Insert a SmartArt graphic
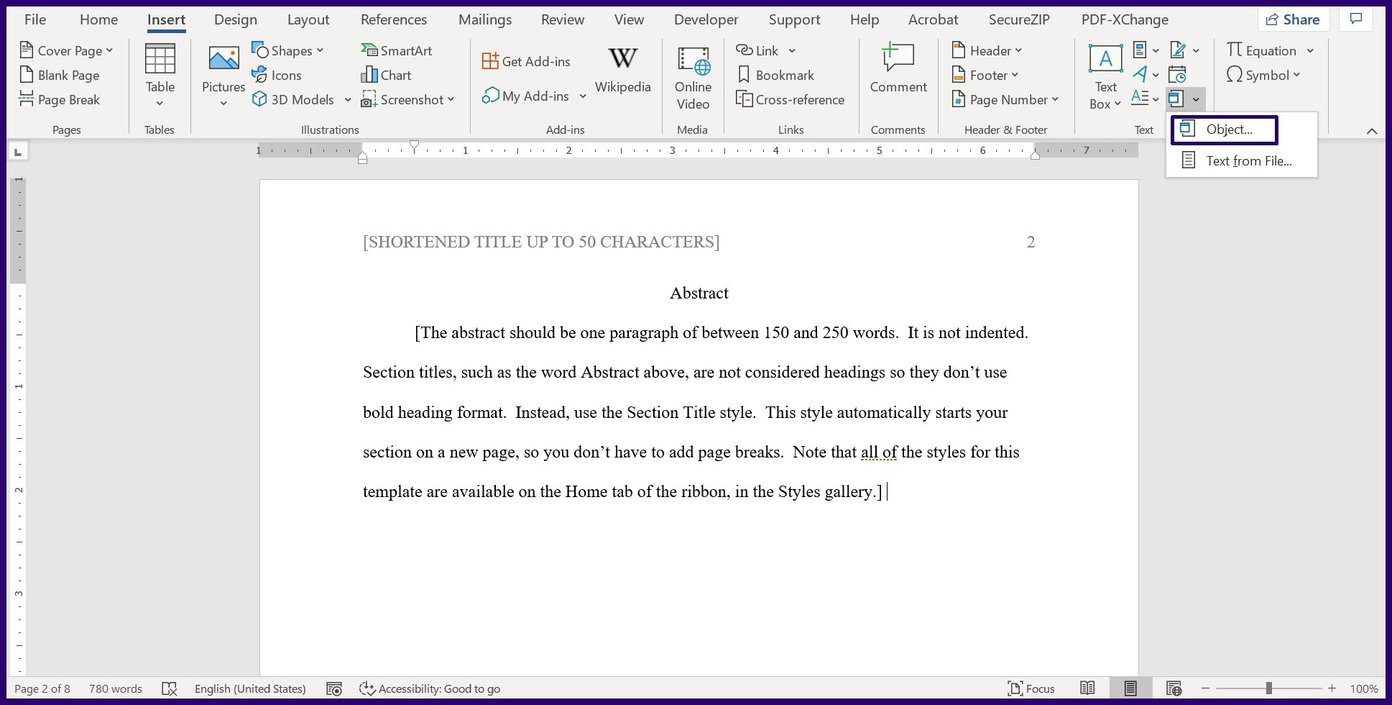 pos(396,50)
